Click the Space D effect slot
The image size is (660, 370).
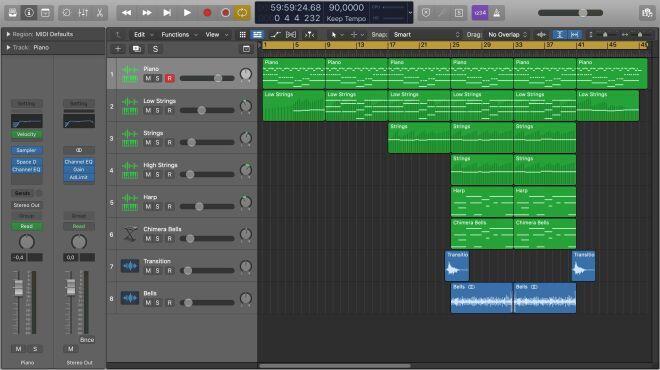coord(26,162)
